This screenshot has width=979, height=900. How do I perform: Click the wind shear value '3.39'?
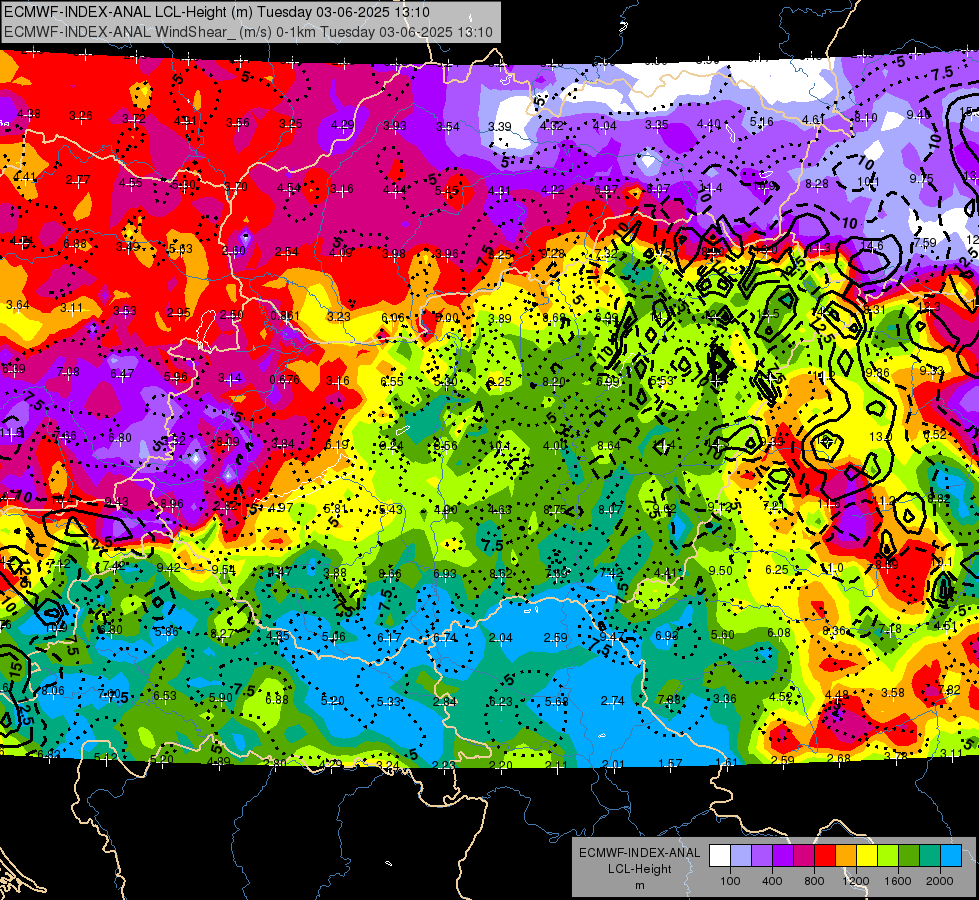[x=499, y=127]
